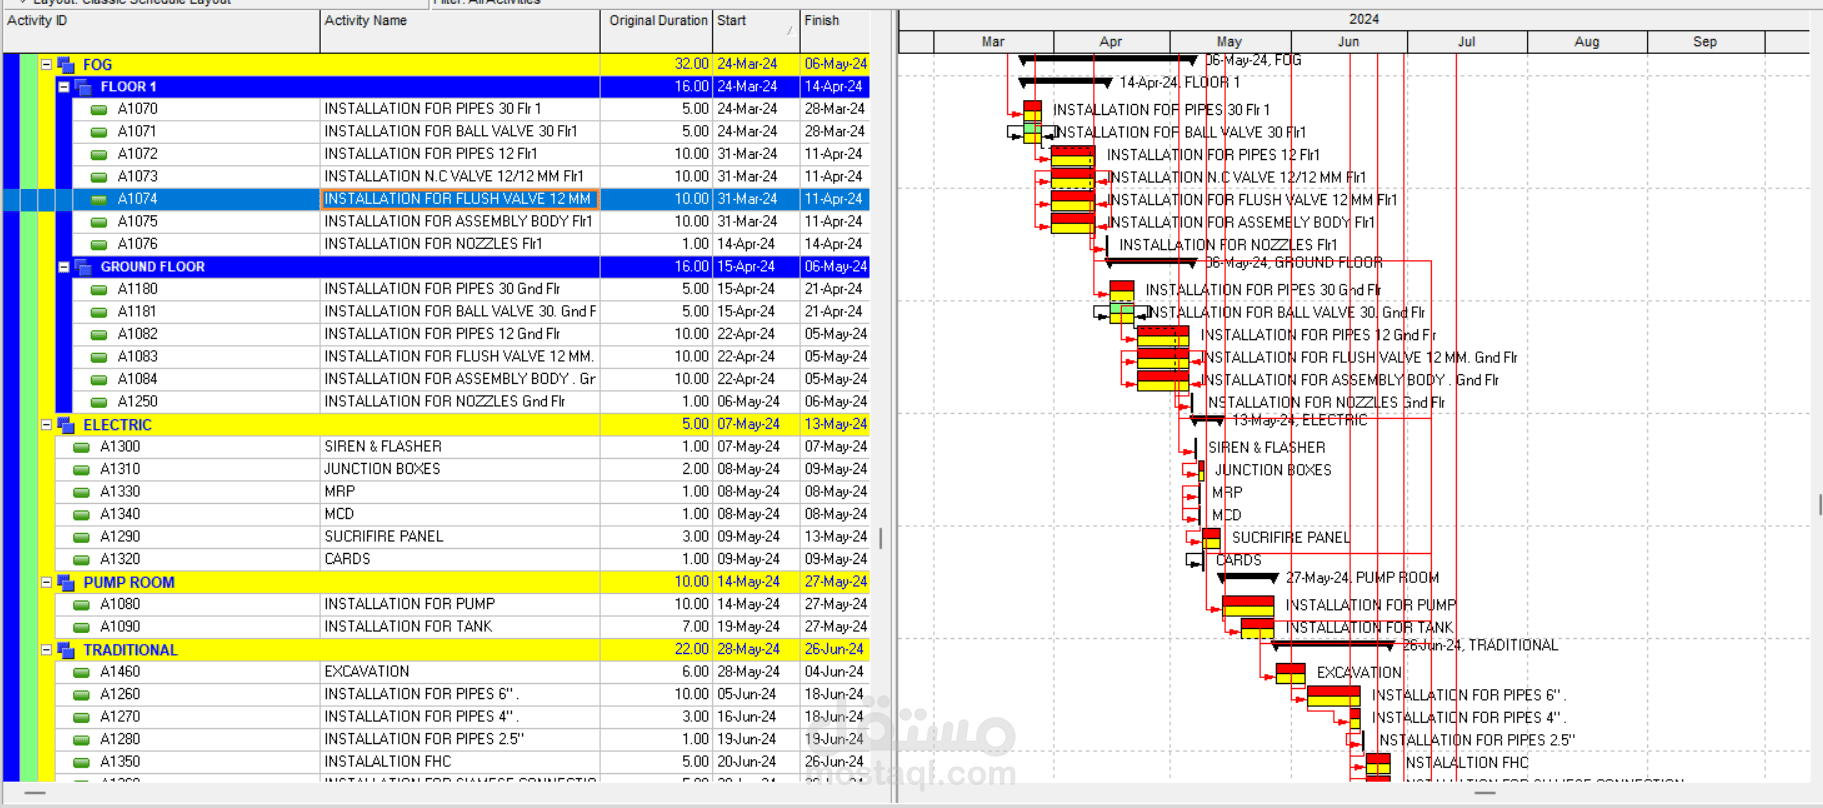
Task: Click activity icon for A1075
Action: (99, 222)
